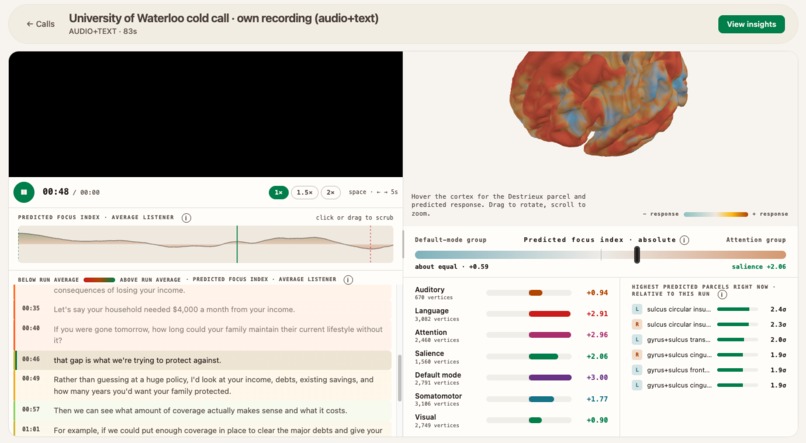This screenshot has width=806, height=443.
Task: Click the 3D brain cortex model
Action: [599, 102]
